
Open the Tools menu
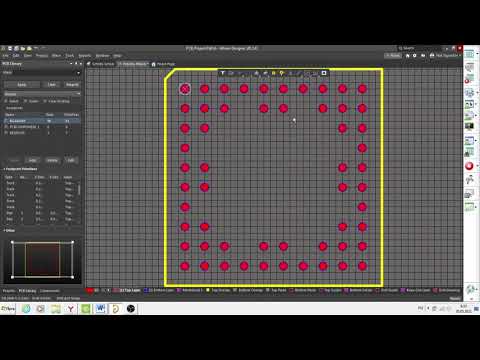click(x=70, y=56)
